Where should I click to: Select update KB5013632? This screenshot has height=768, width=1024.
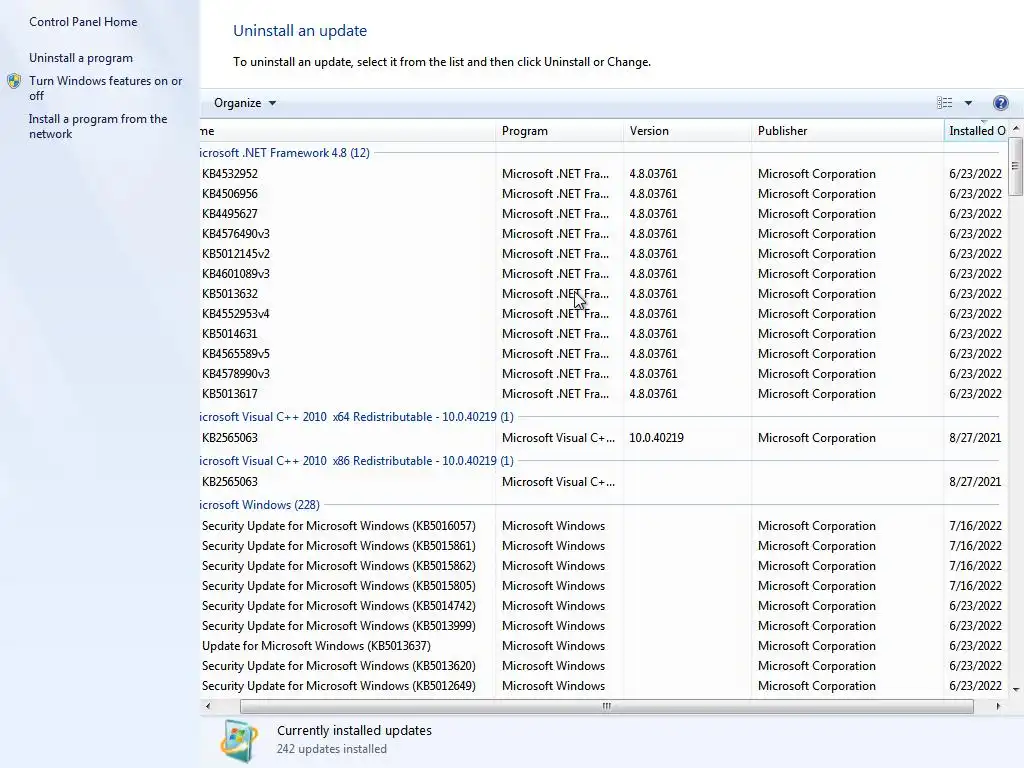[604, 294]
